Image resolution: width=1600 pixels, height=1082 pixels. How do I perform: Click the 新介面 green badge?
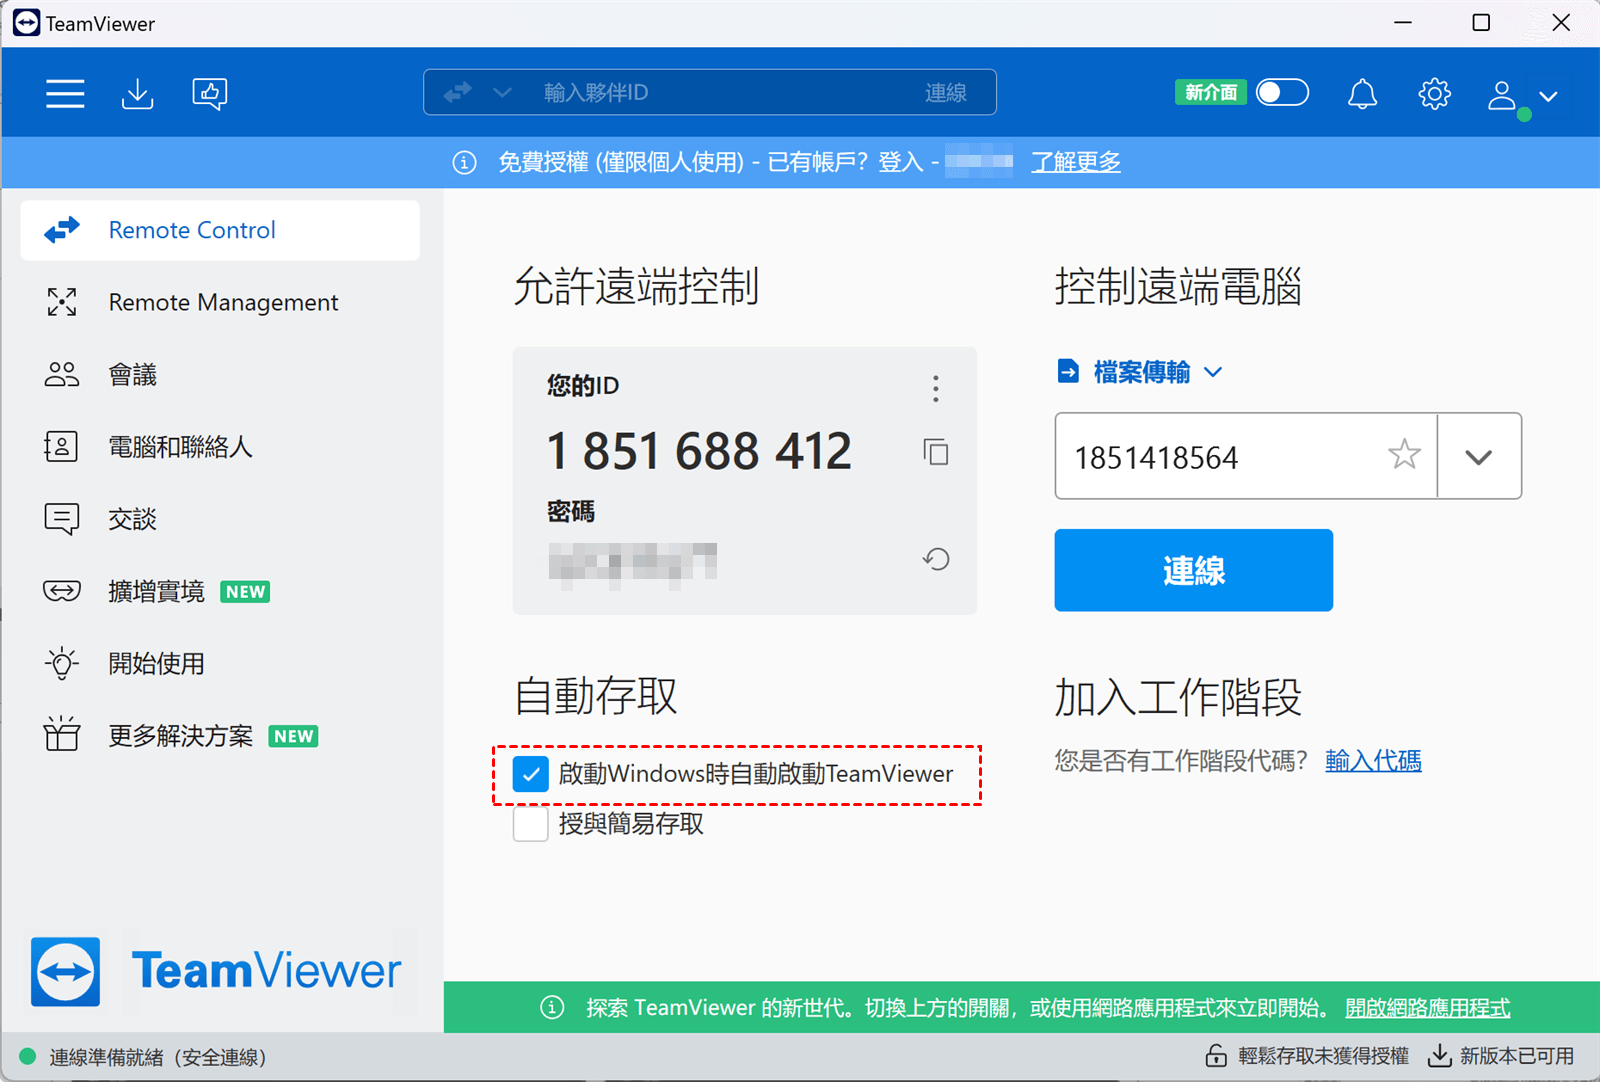(x=1211, y=93)
